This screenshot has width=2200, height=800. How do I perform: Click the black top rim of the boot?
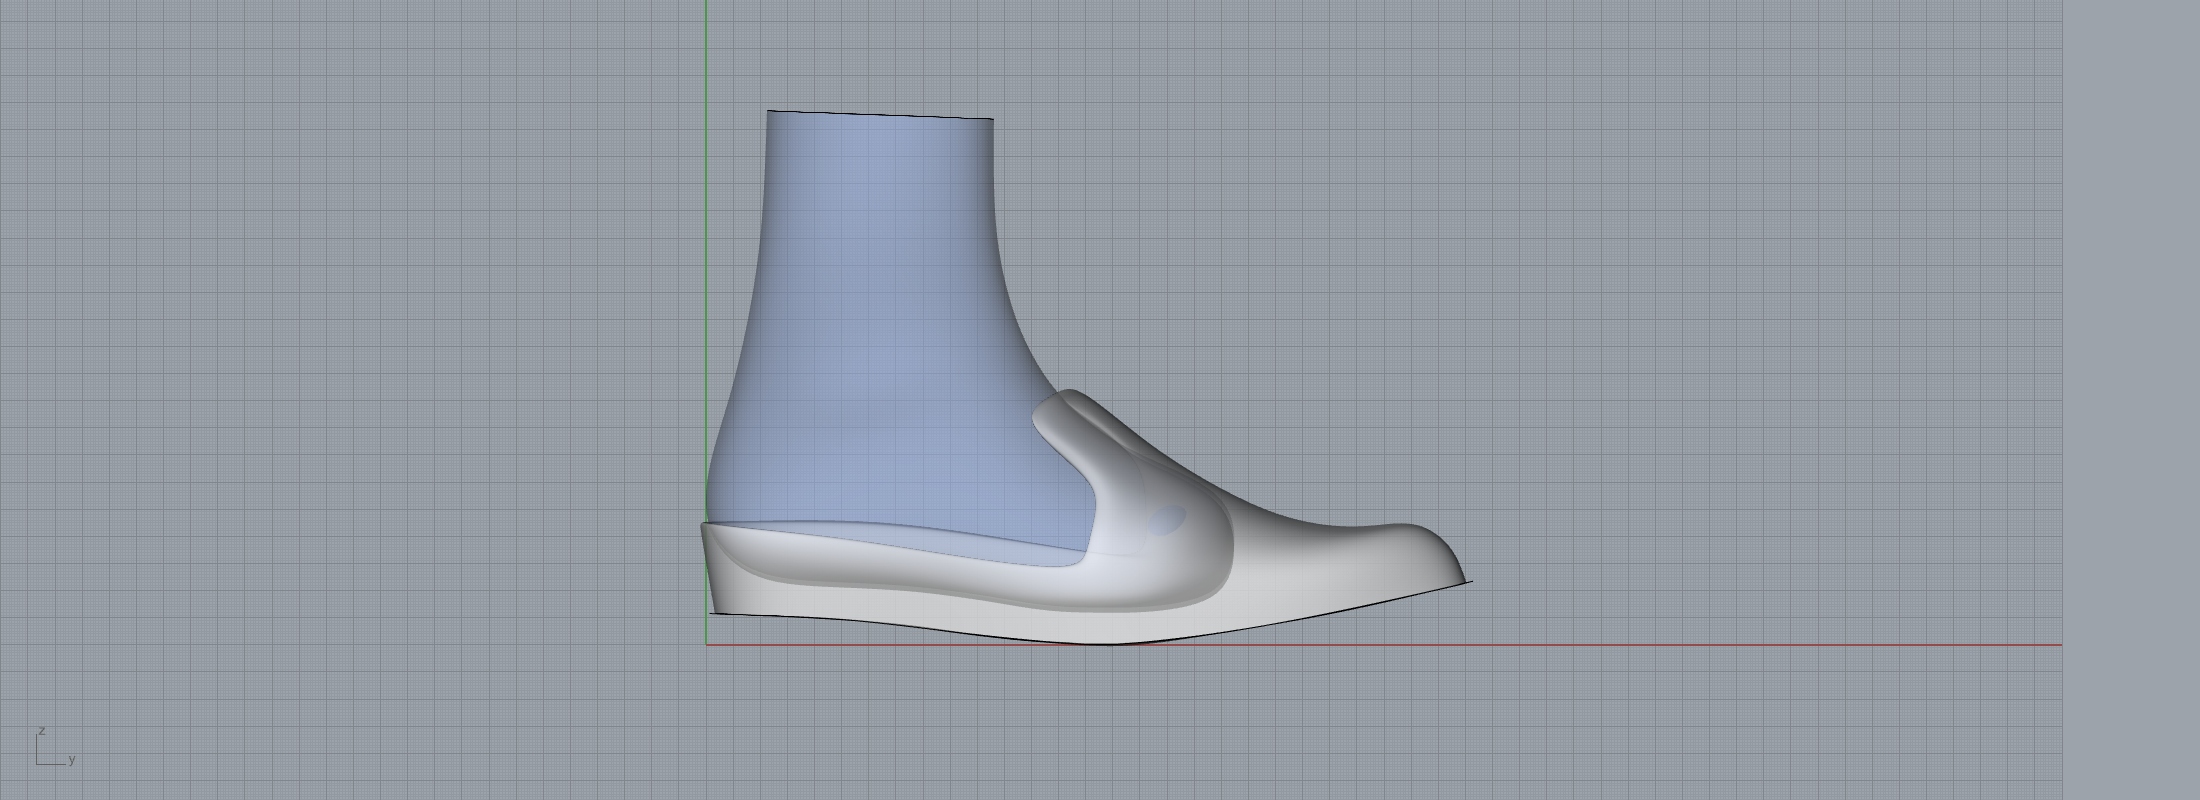click(x=880, y=115)
